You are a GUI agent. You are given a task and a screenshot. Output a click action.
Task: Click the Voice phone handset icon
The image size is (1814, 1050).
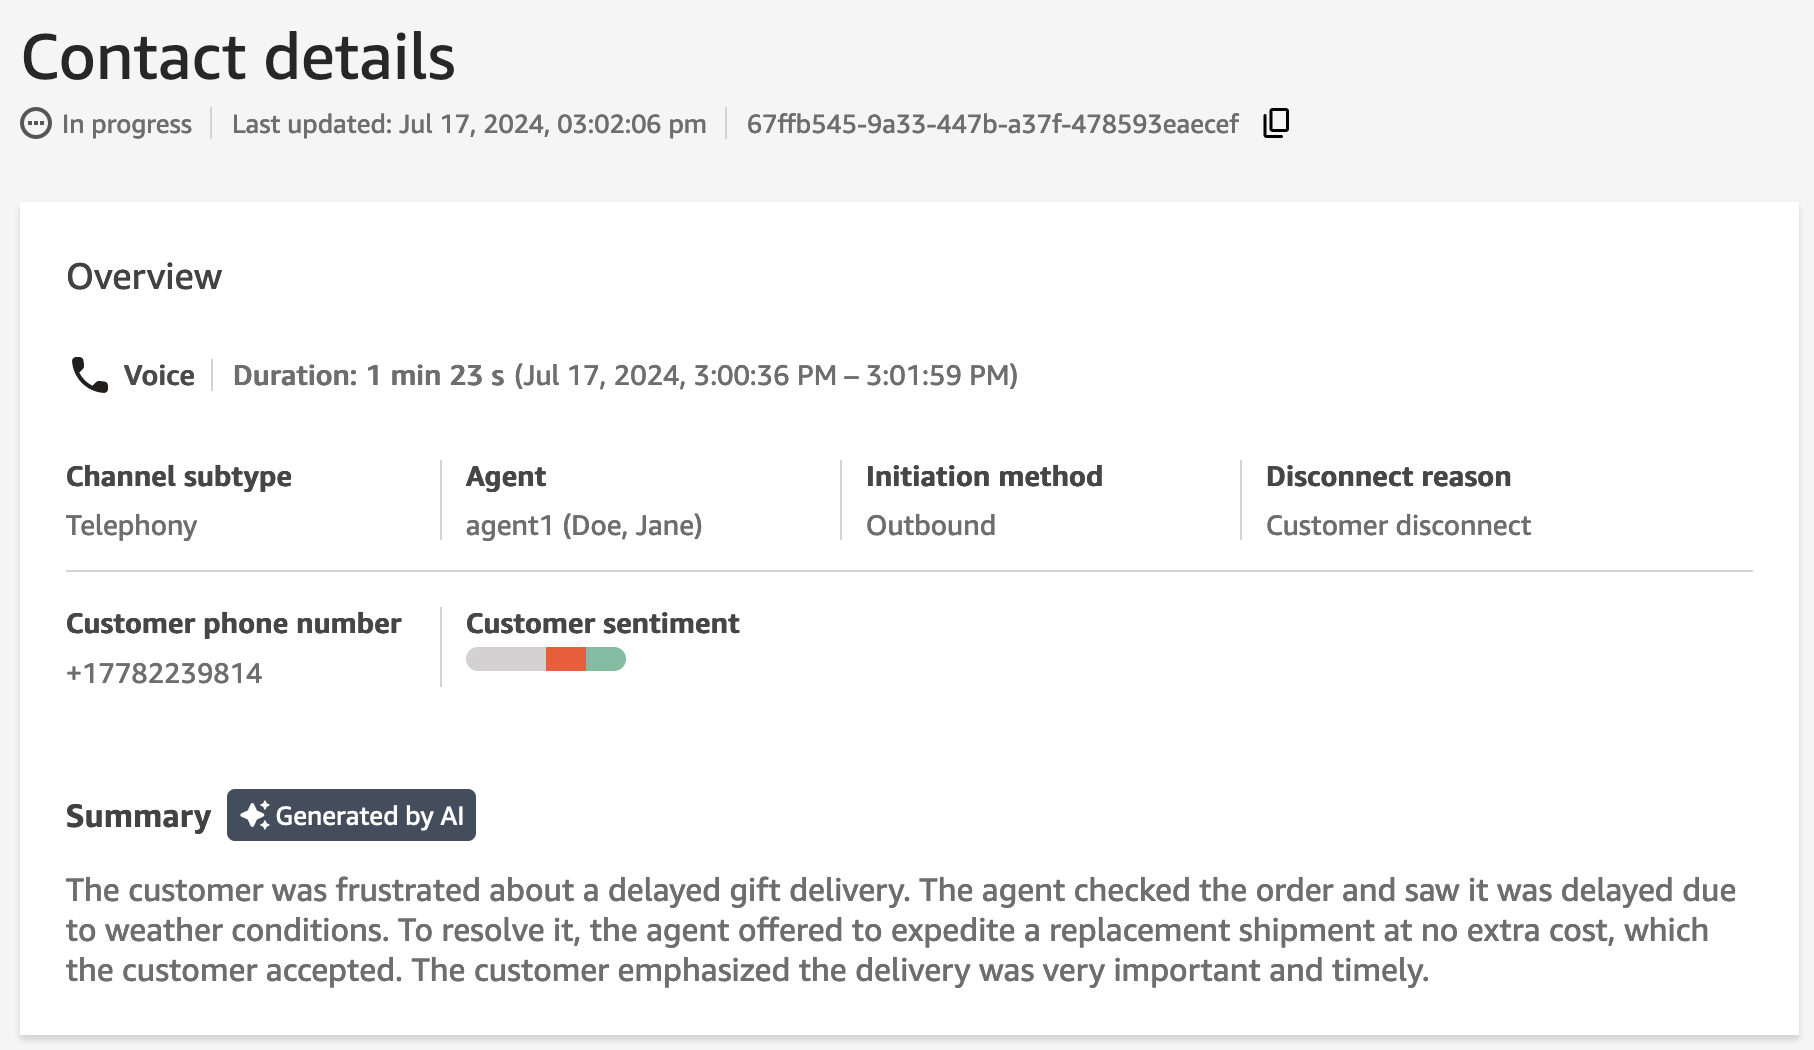click(89, 375)
